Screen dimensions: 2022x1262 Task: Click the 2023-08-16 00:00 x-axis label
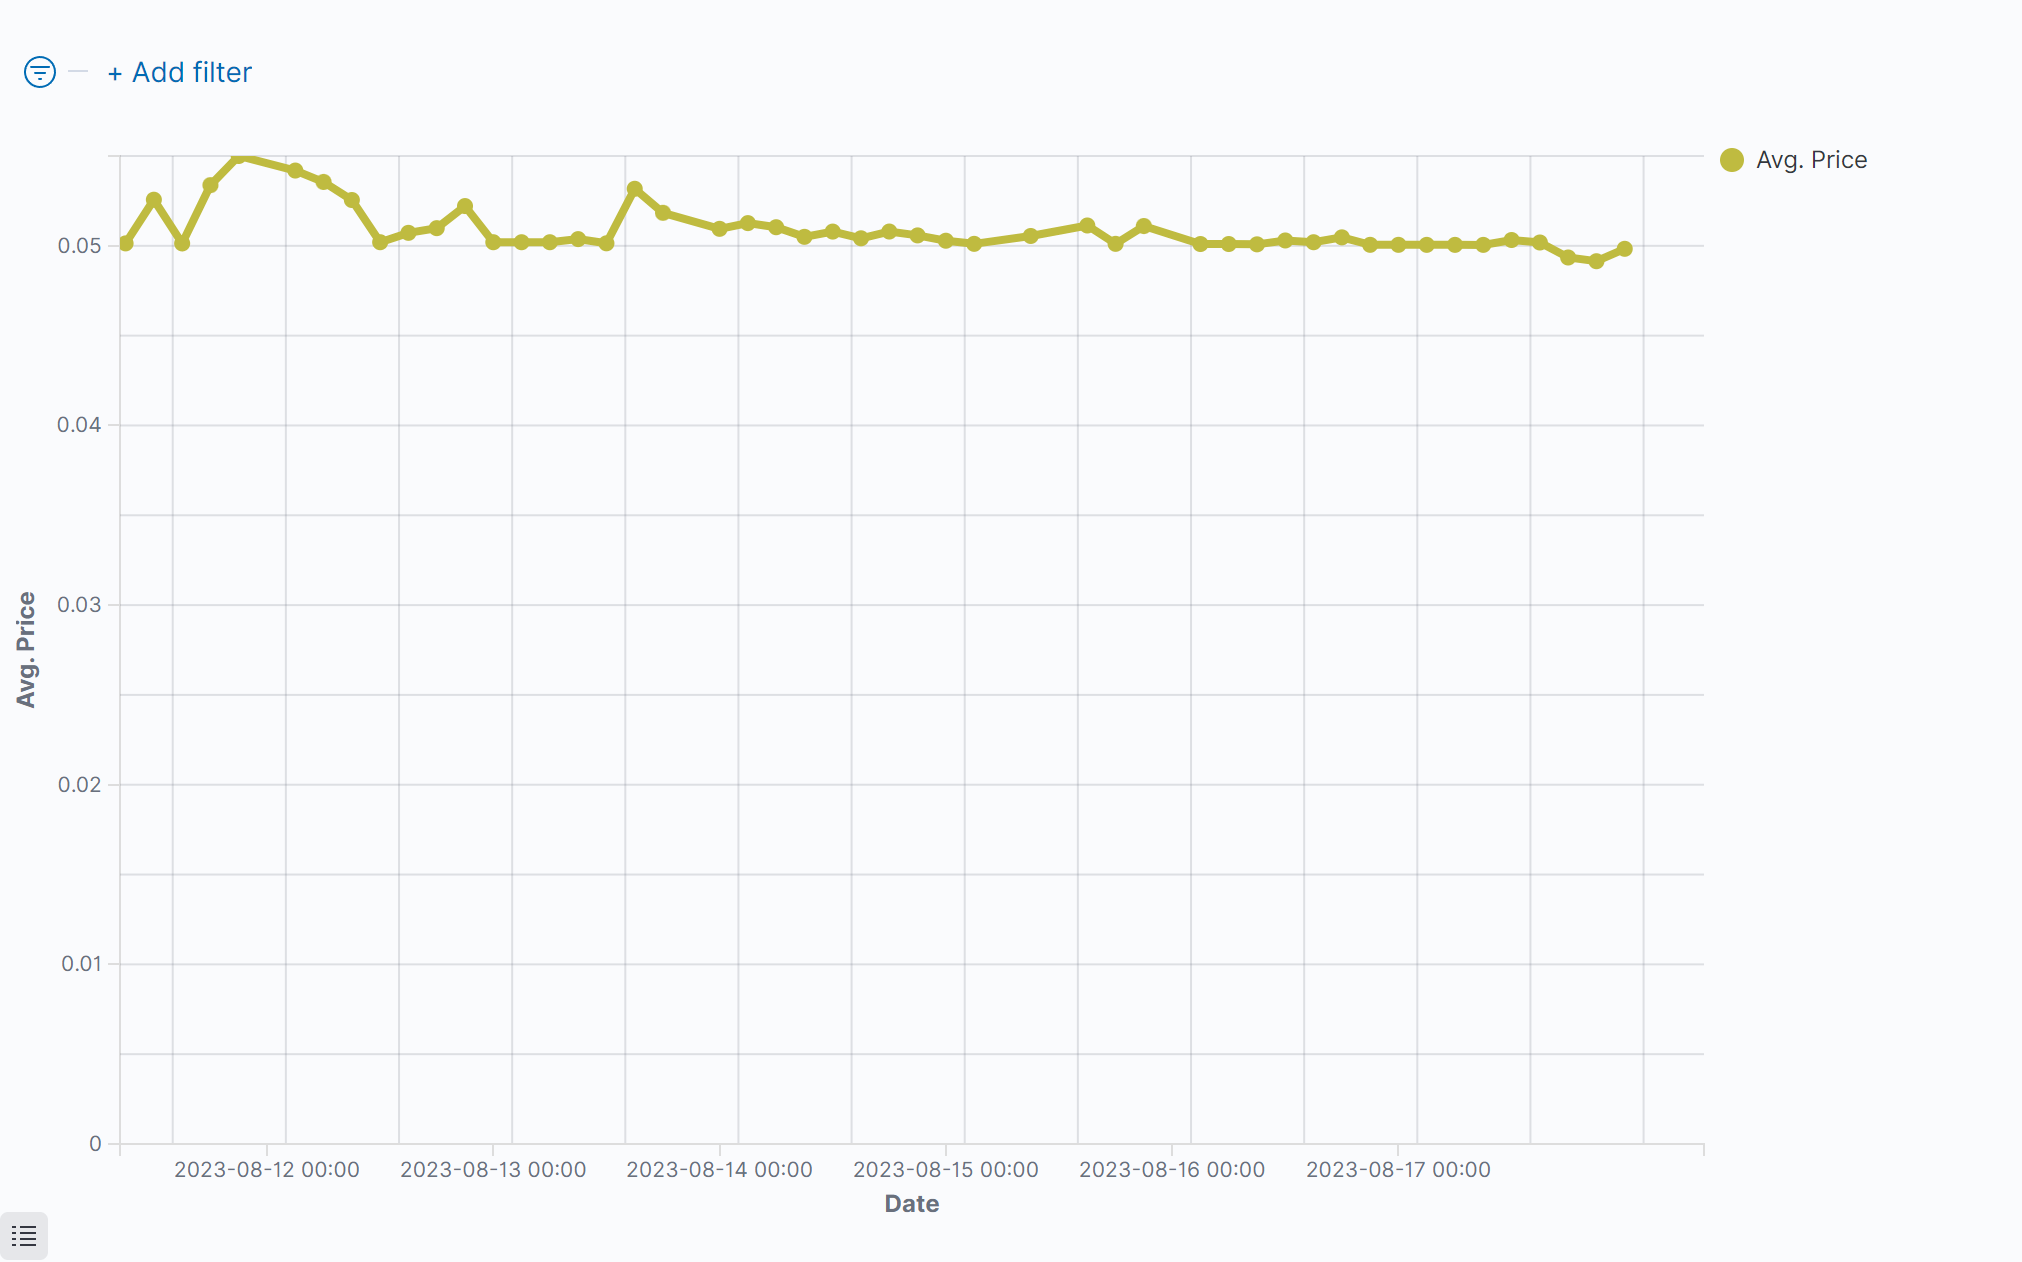click(x=1172, y=1170)
